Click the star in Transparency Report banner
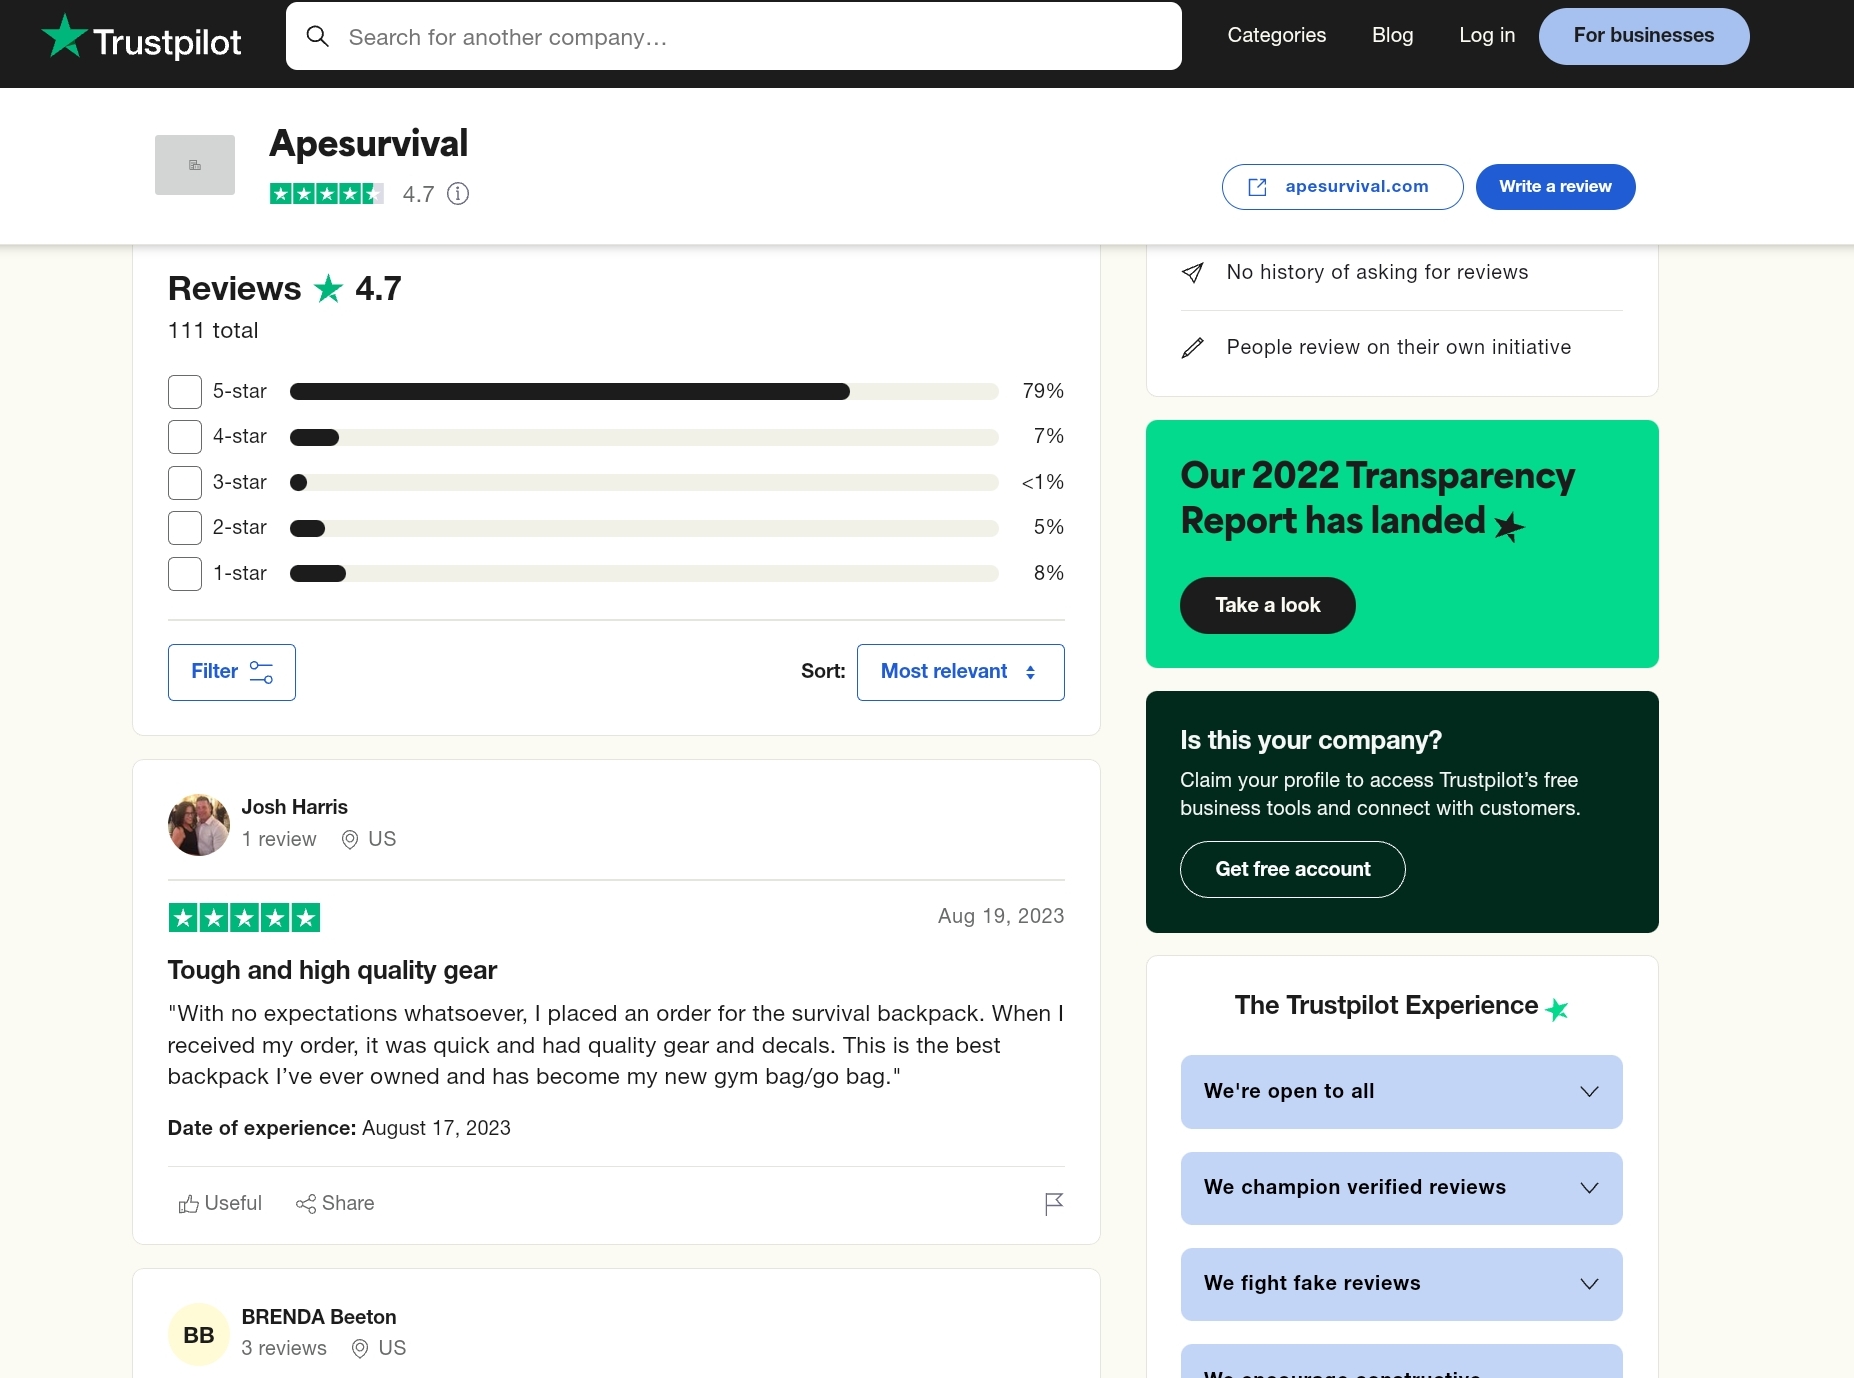This screenshot has width=1854, height=1378. click(x=1509, y=526)
